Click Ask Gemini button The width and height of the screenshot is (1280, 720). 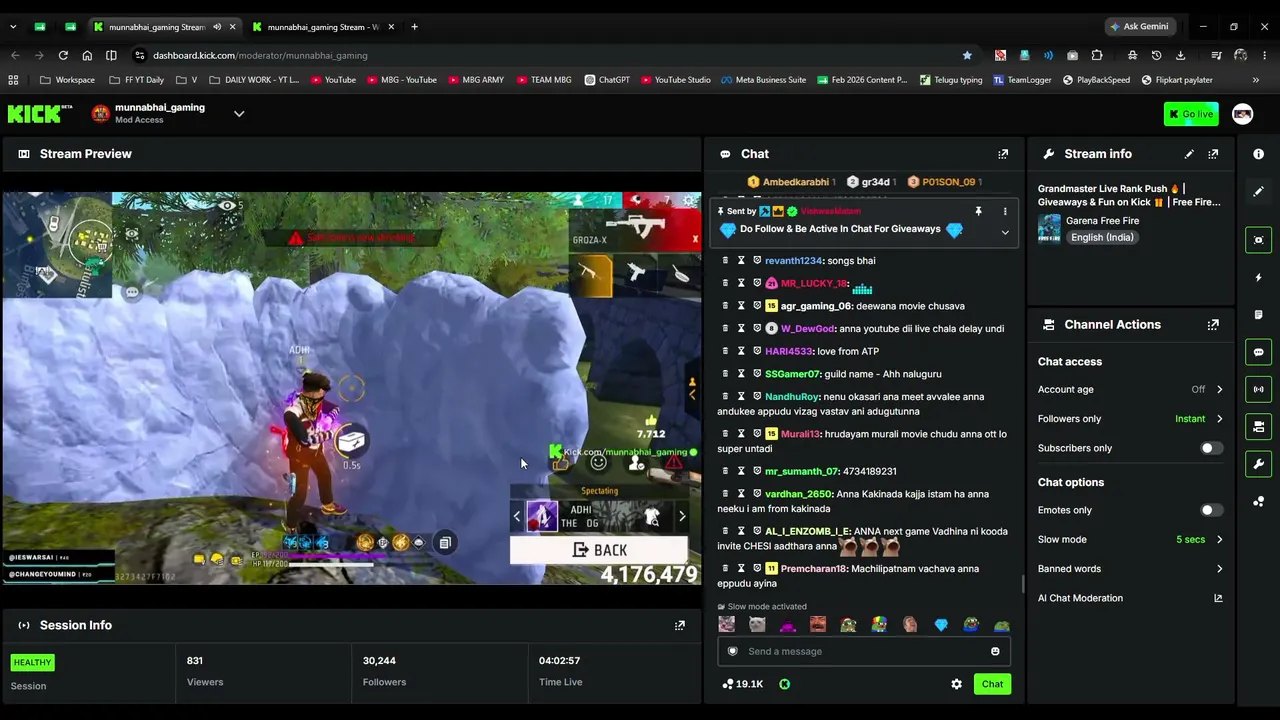(1139, 27)
